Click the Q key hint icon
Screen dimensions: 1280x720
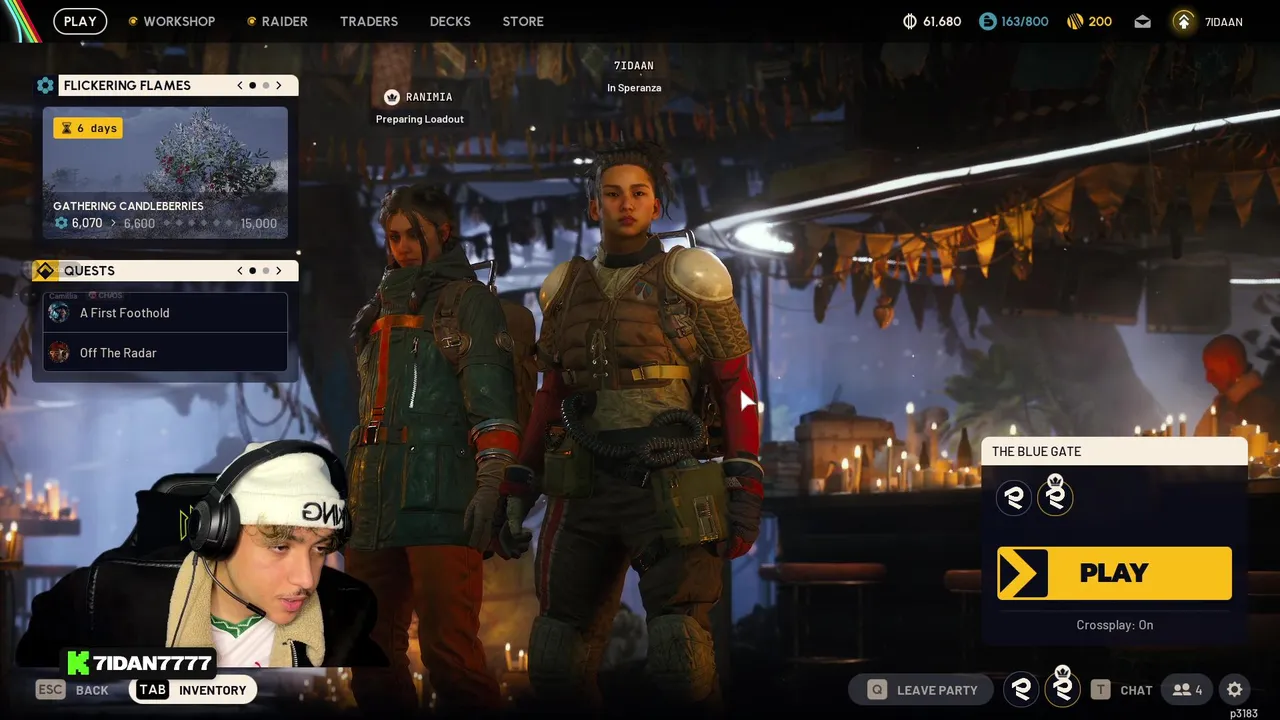tap(877, 690)
